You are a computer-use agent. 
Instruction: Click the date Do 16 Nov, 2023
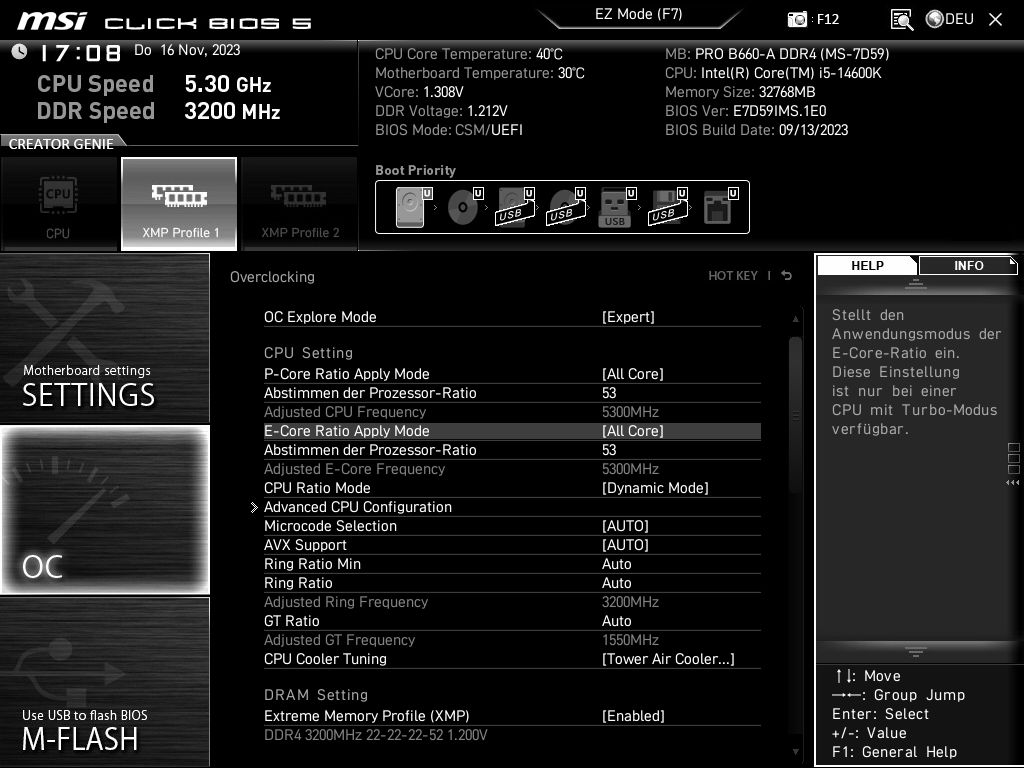coord(187,50)
